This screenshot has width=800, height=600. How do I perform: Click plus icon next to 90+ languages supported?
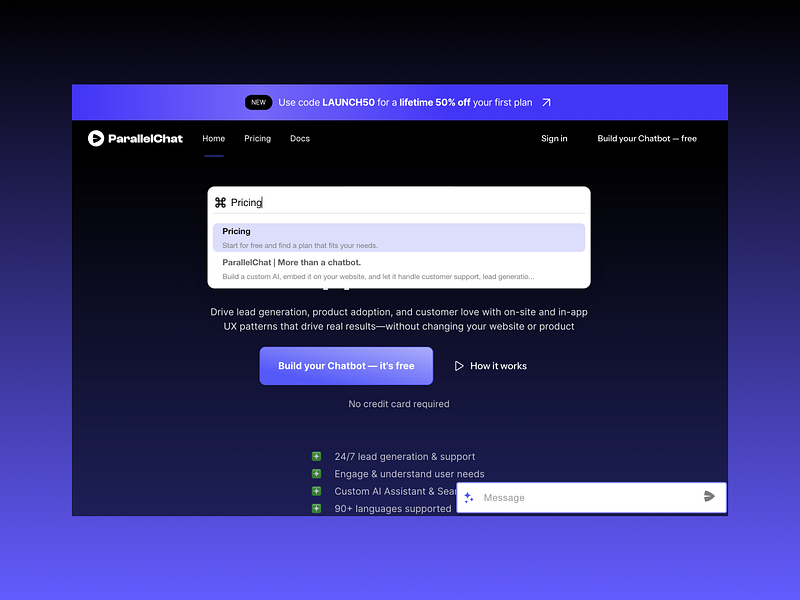pos(316,508)
